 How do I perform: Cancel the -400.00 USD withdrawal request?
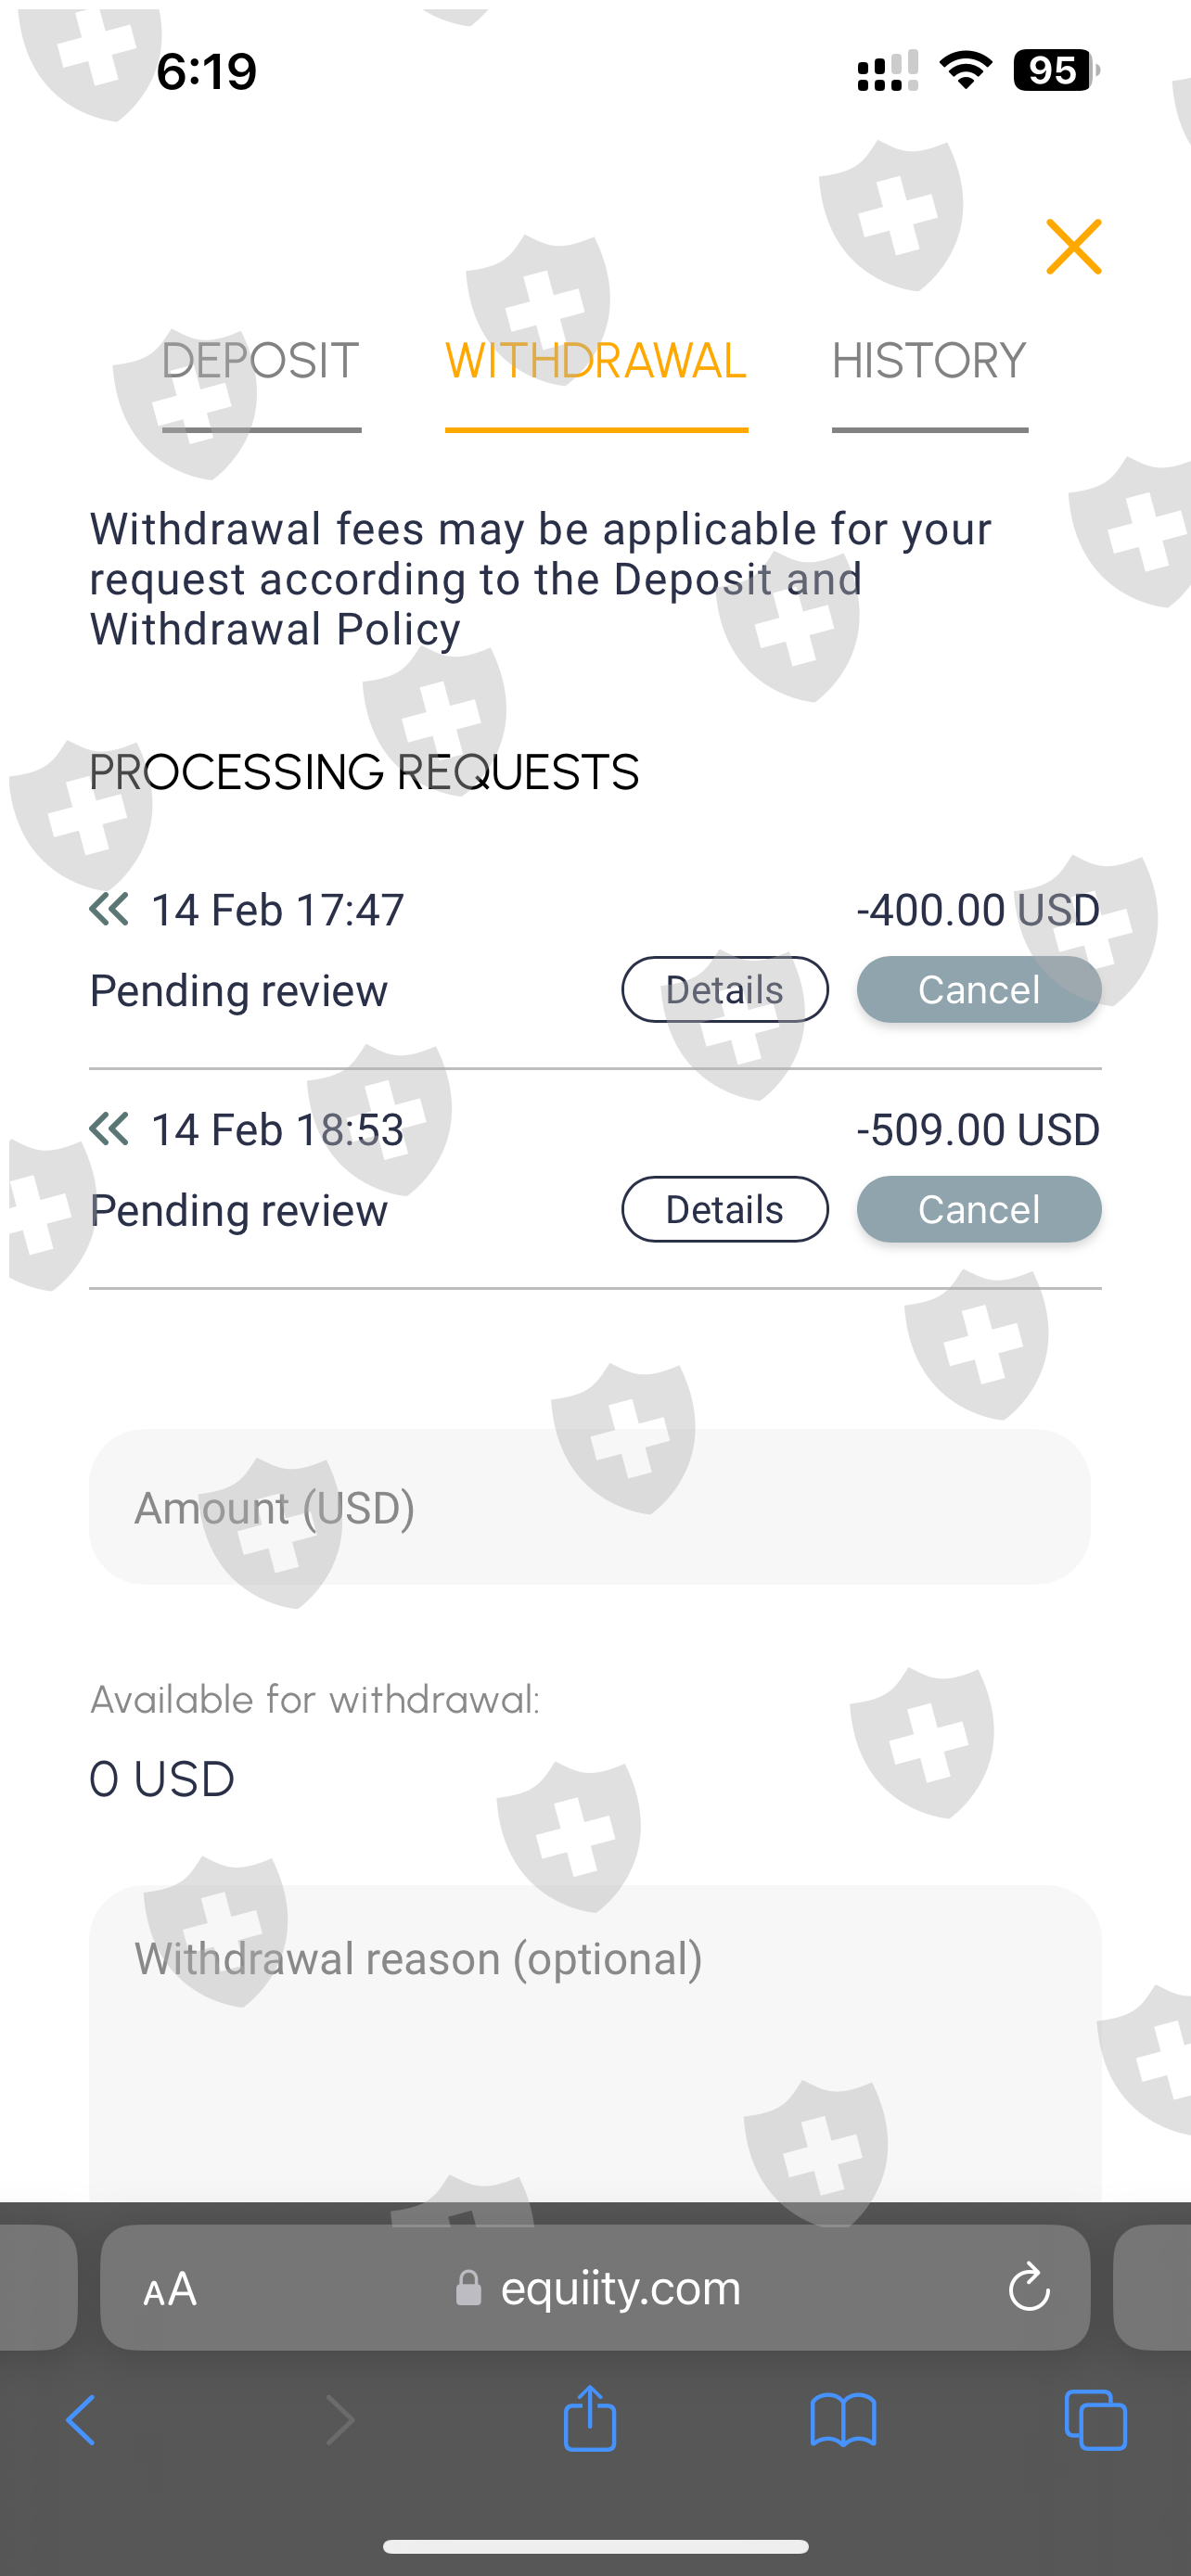click(x=978, y=990)
